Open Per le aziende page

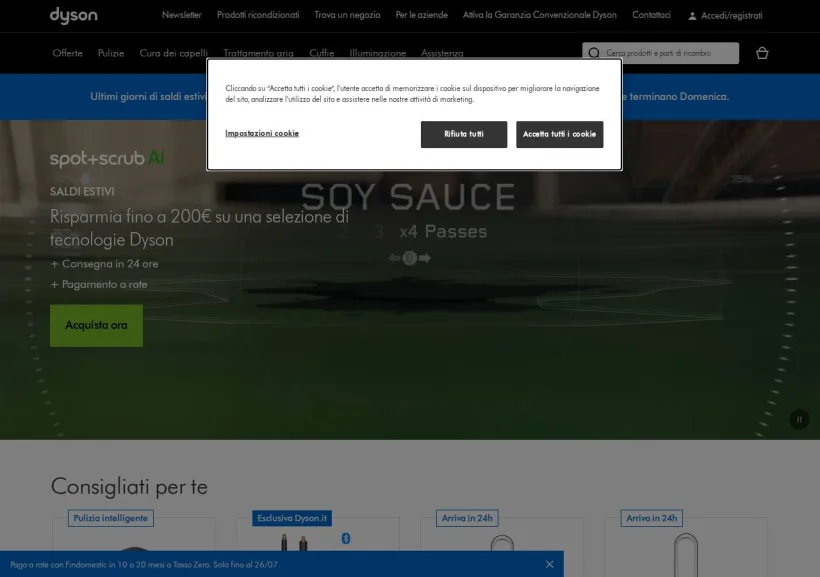click(x=422, y=15)
